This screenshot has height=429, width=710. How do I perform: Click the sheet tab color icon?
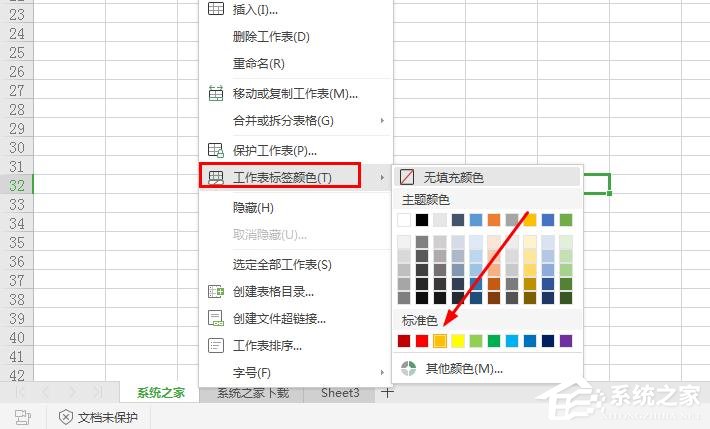[x=216, y=177]
